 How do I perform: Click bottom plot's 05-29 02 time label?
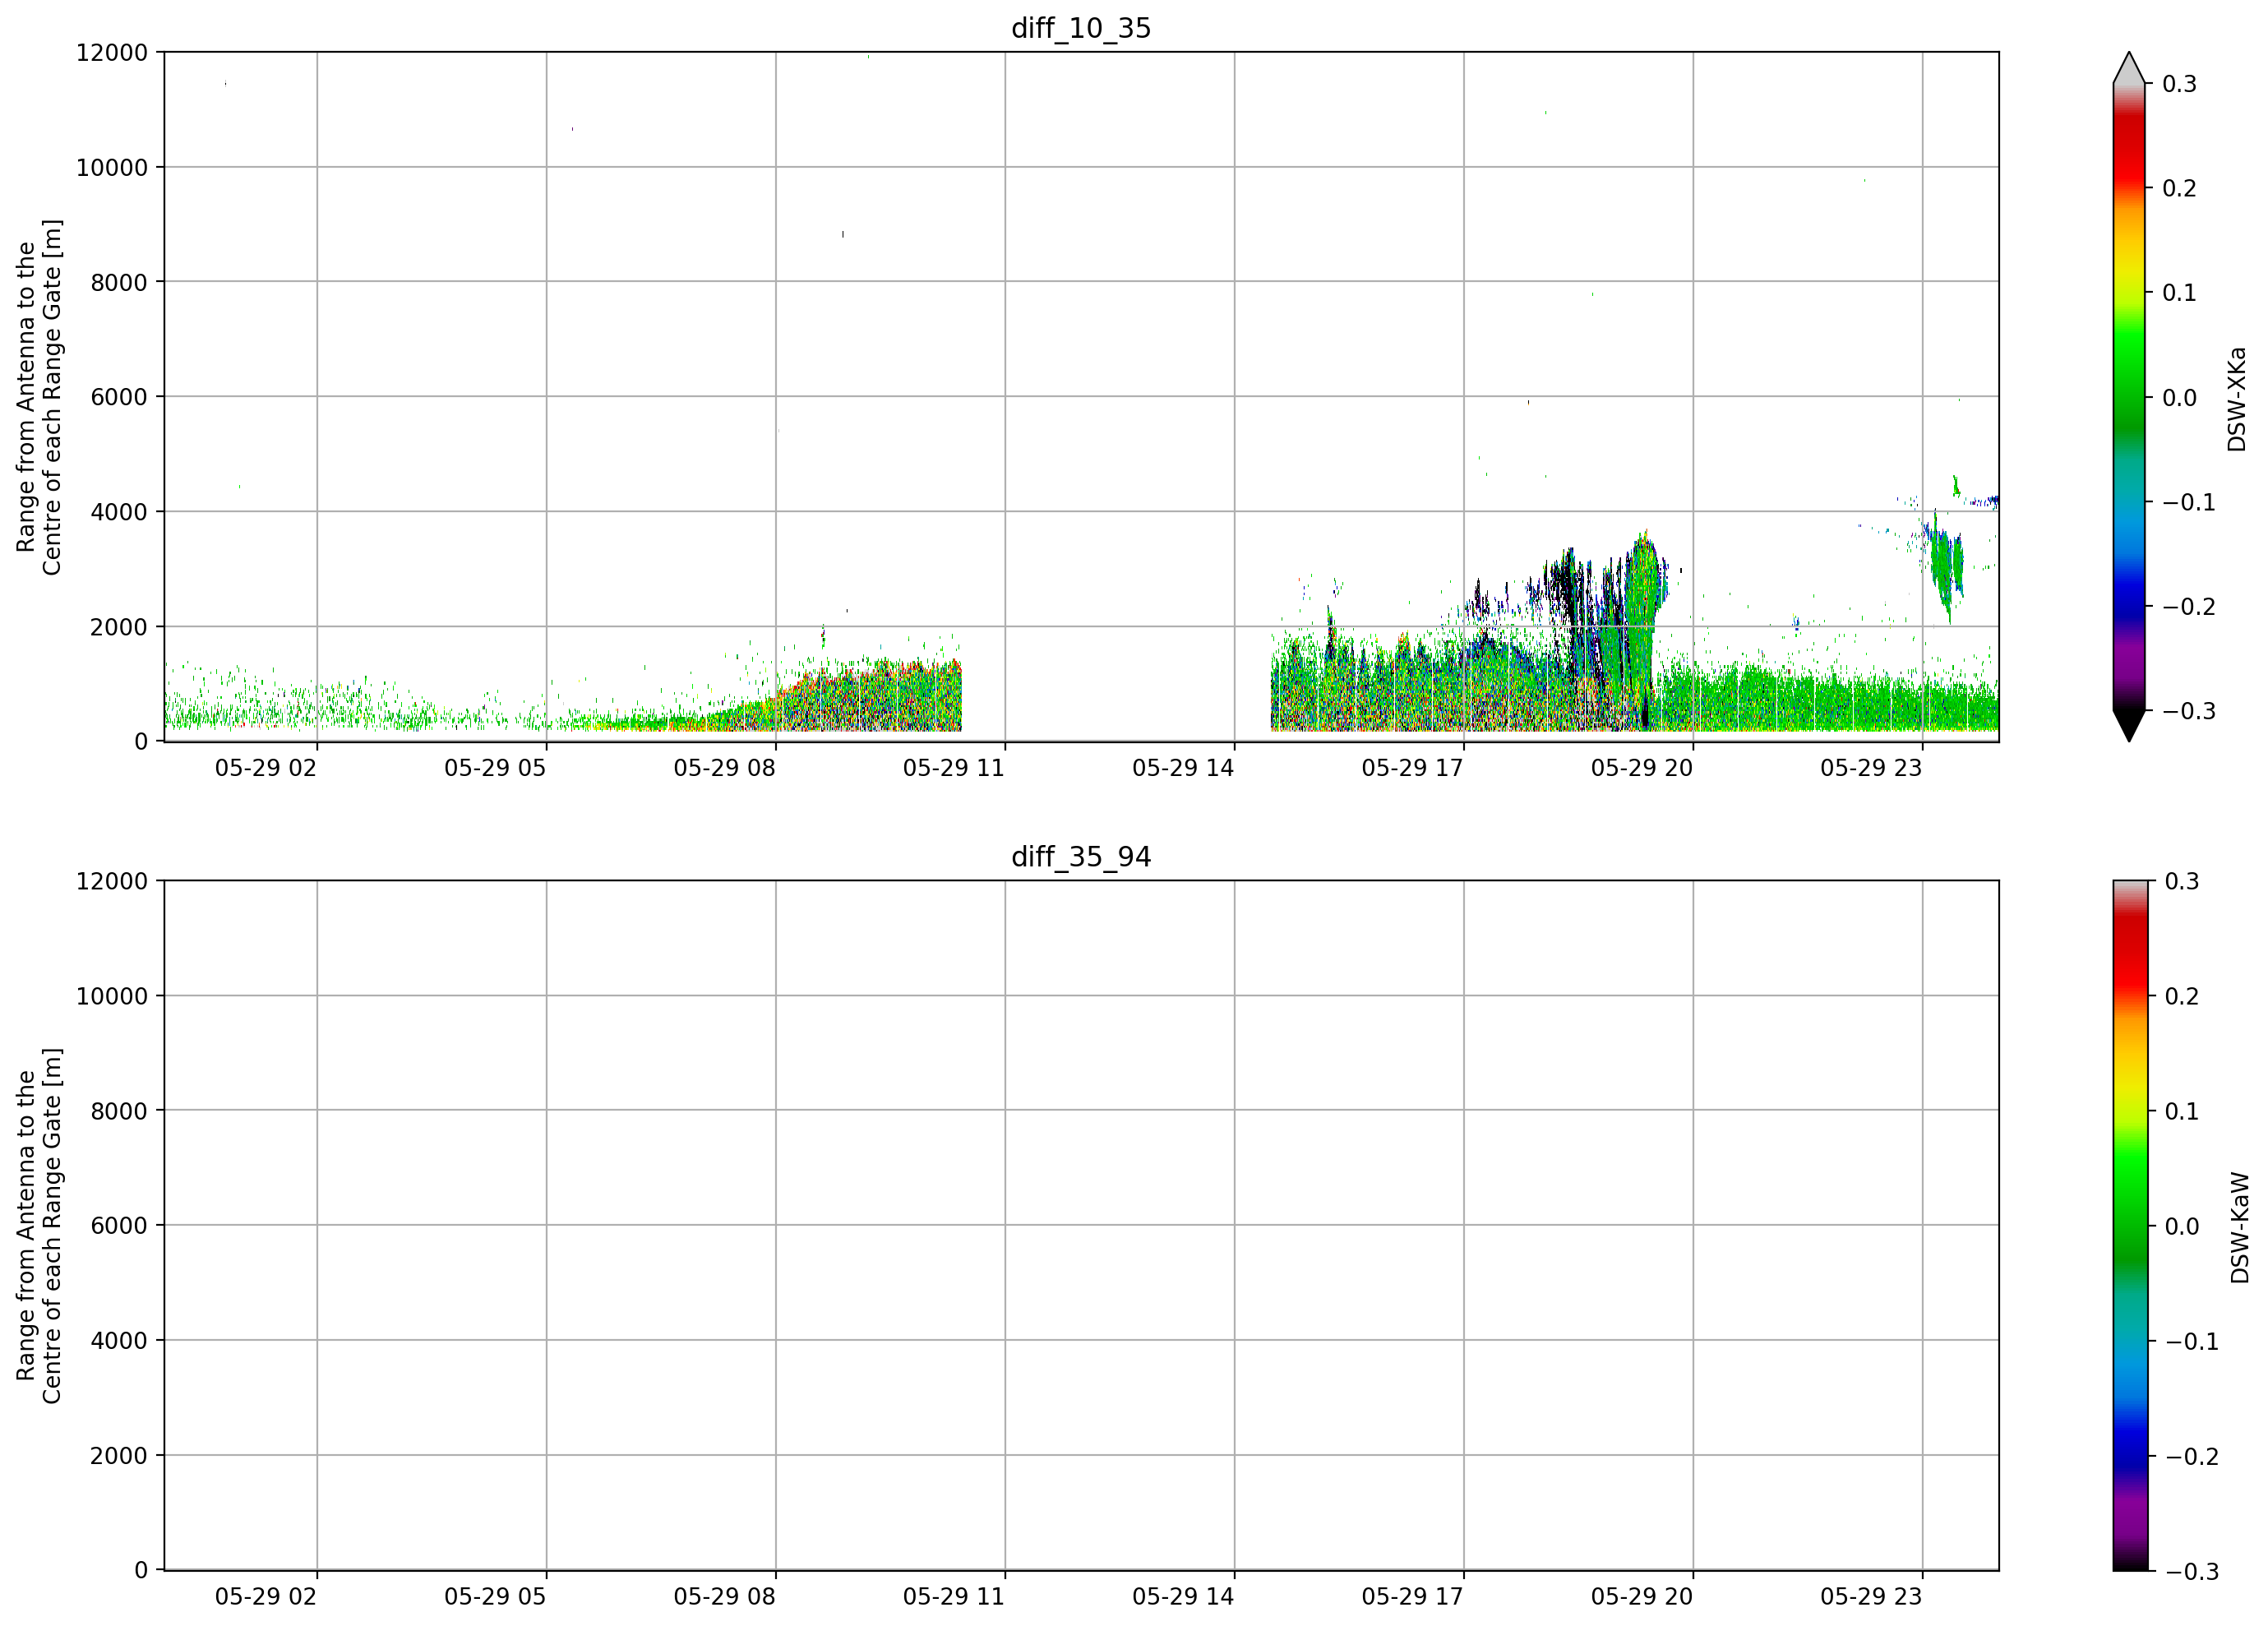(266, 1597)
